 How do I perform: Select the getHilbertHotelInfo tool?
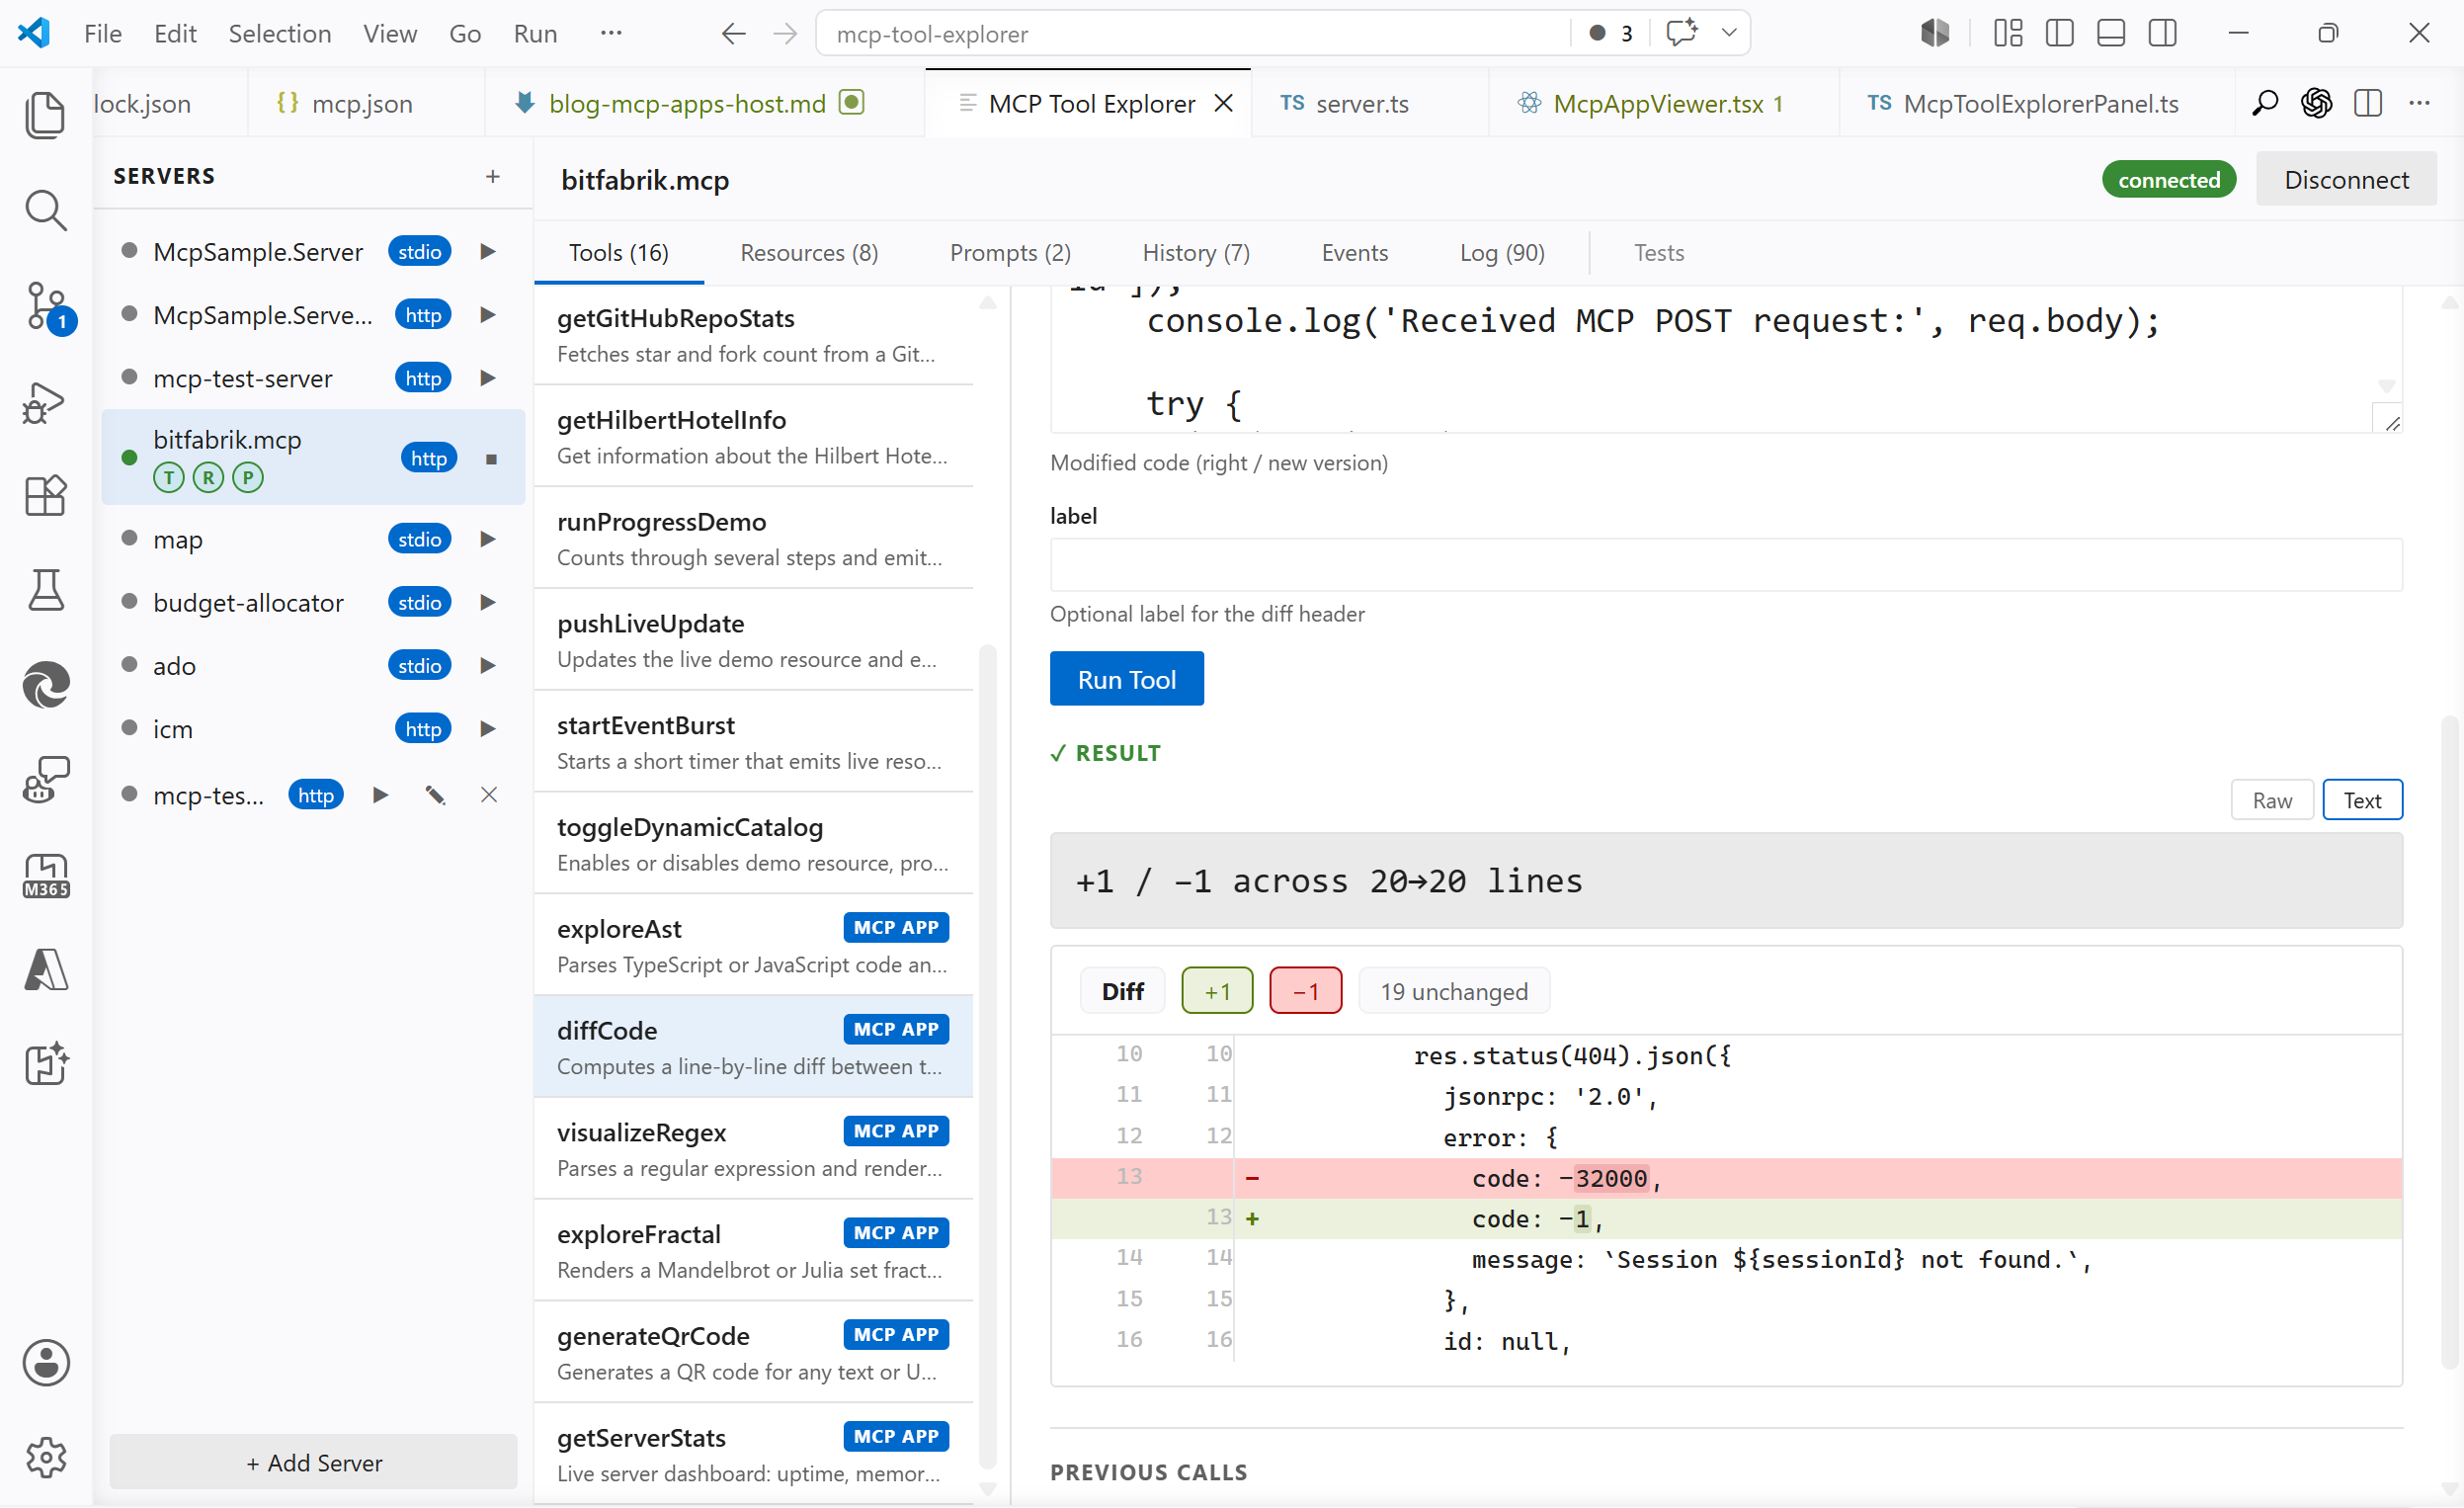pos(753,436)
